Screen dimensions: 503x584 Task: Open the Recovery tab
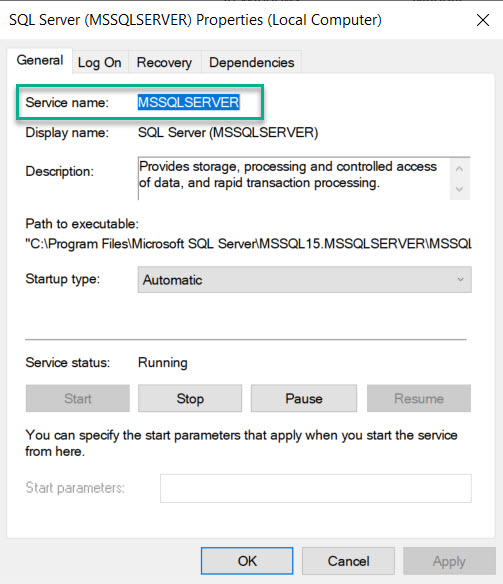(164, 63)
